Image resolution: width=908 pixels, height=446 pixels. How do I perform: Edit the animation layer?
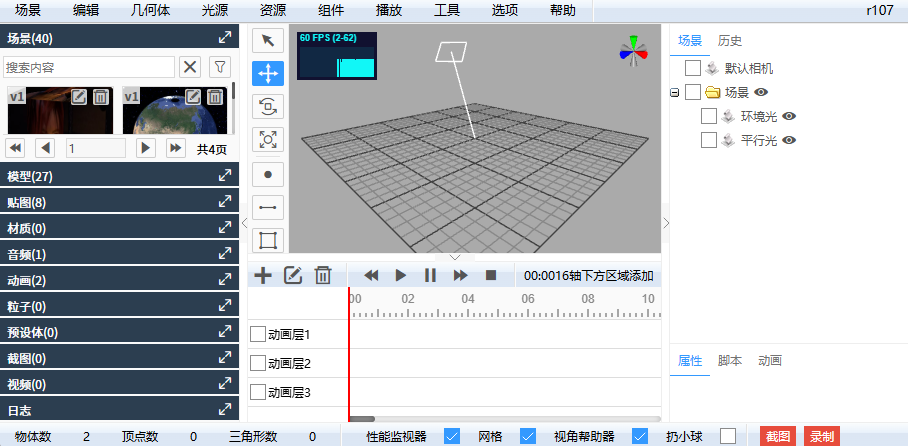[293, 275]
